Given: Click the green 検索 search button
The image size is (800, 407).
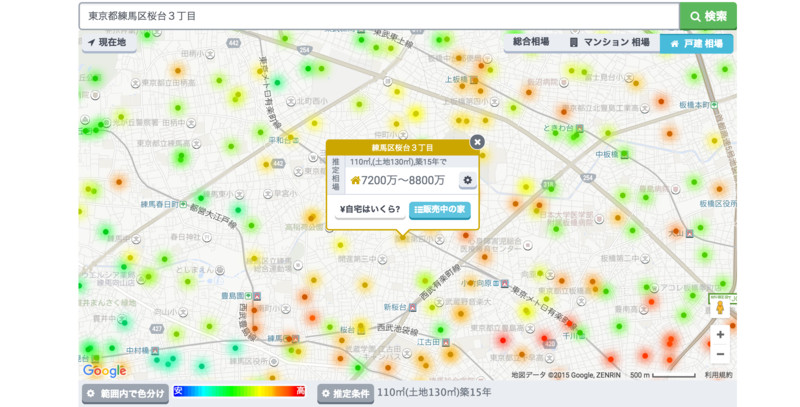Looking at the screenshot, I should (707, 16).
